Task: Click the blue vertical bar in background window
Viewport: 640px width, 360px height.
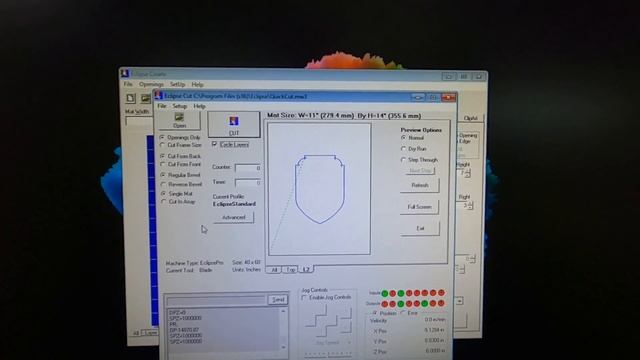Action: tap(153, 231)
